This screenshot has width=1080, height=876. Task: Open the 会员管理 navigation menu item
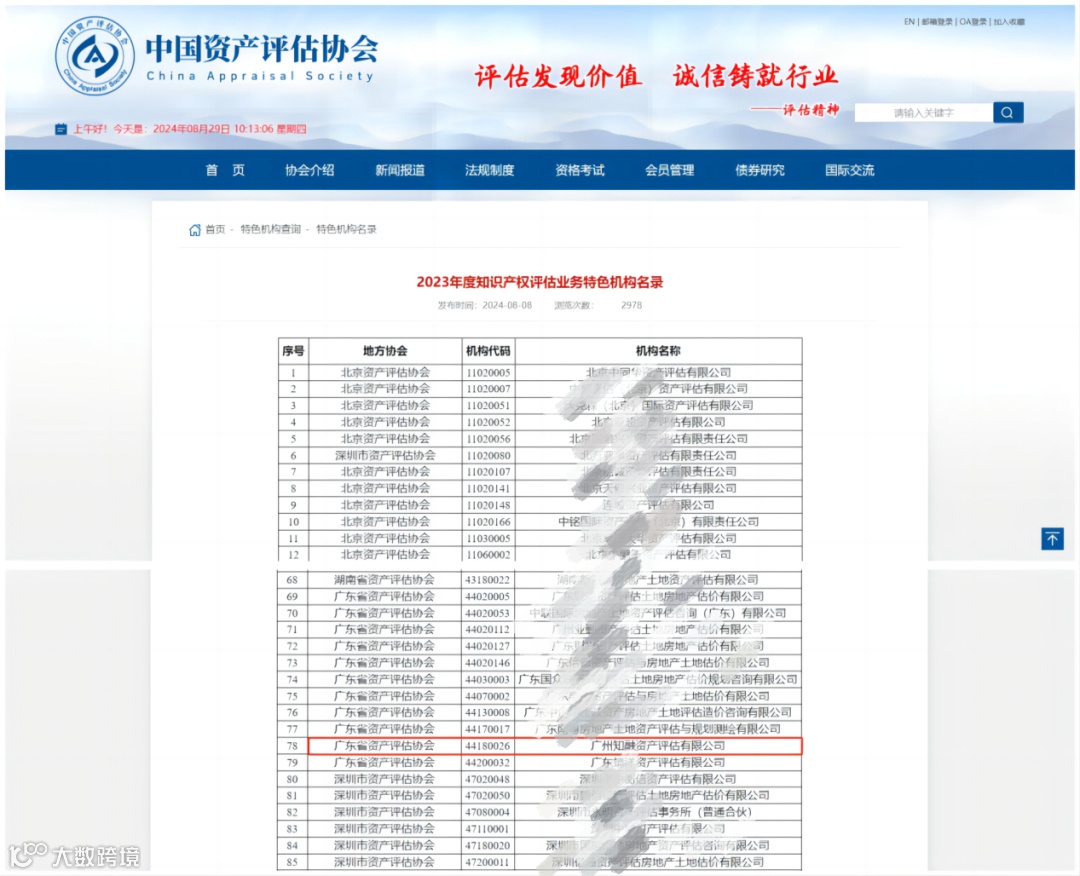(669, 170)
